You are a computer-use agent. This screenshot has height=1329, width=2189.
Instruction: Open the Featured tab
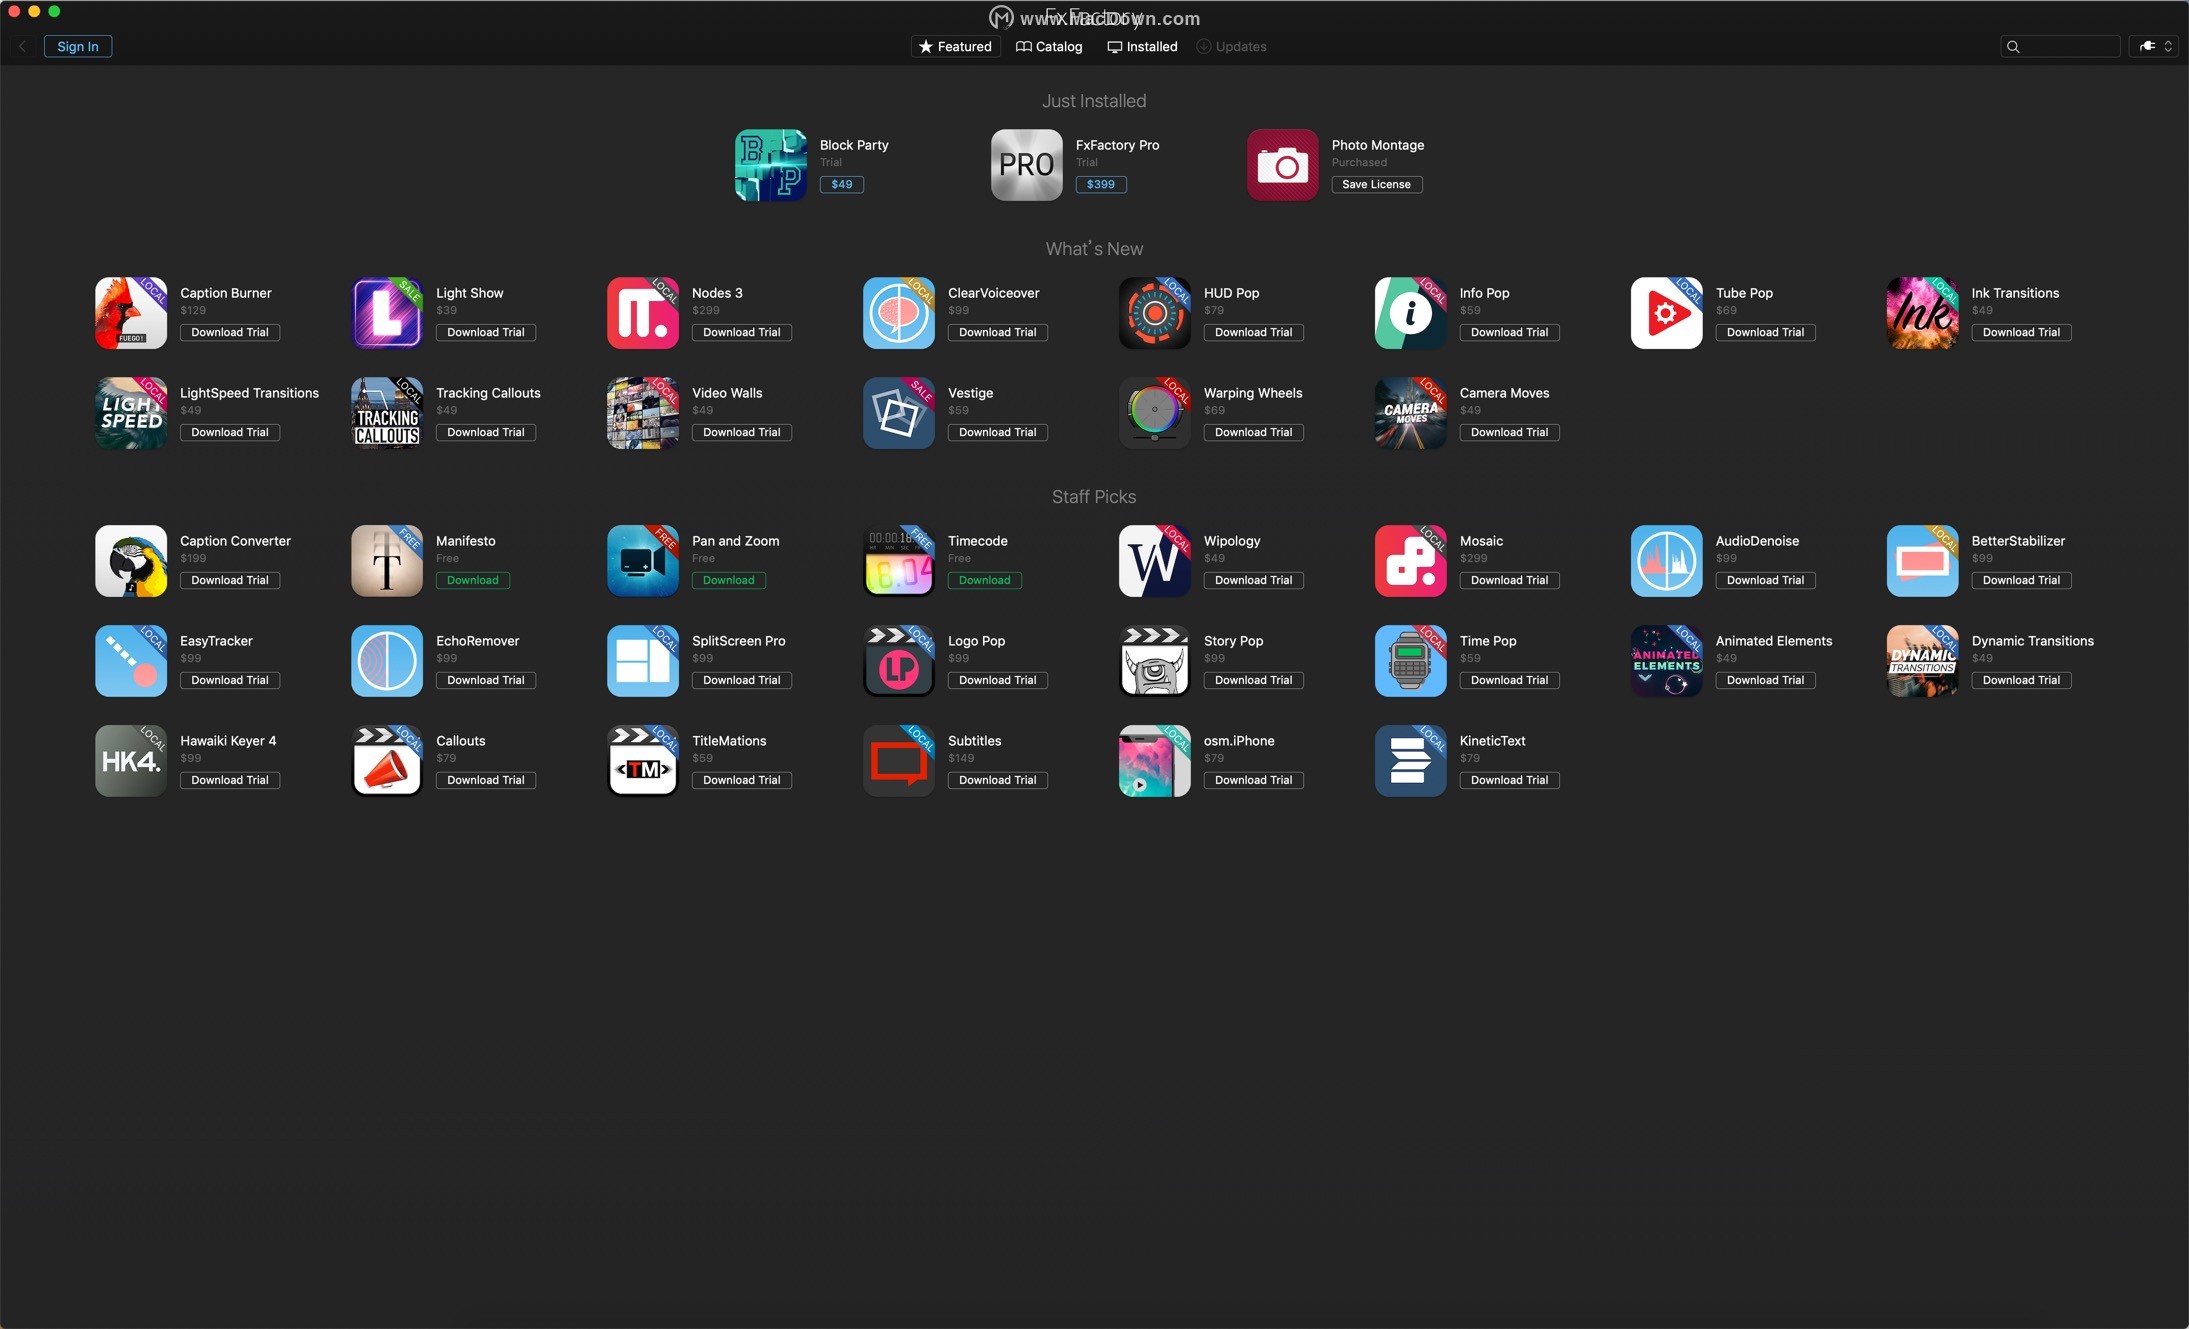click(955, 47)
